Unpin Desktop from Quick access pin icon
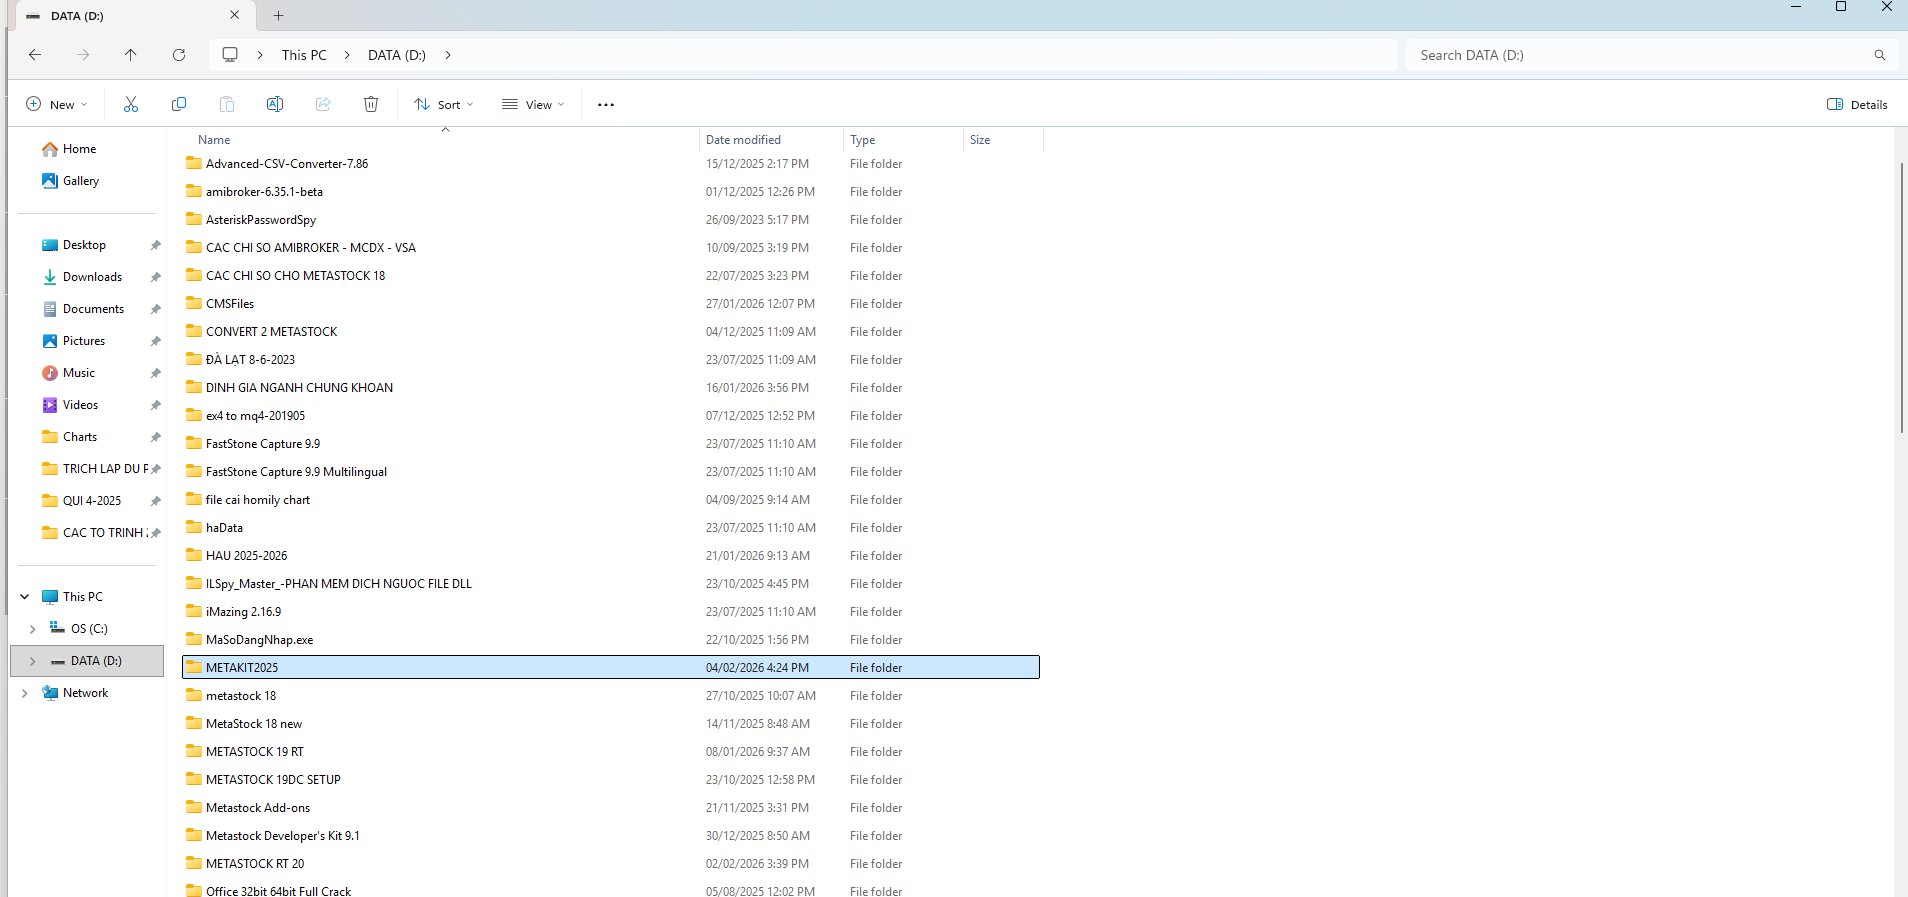Screen dimensions: 1908x897 [155, 245]
